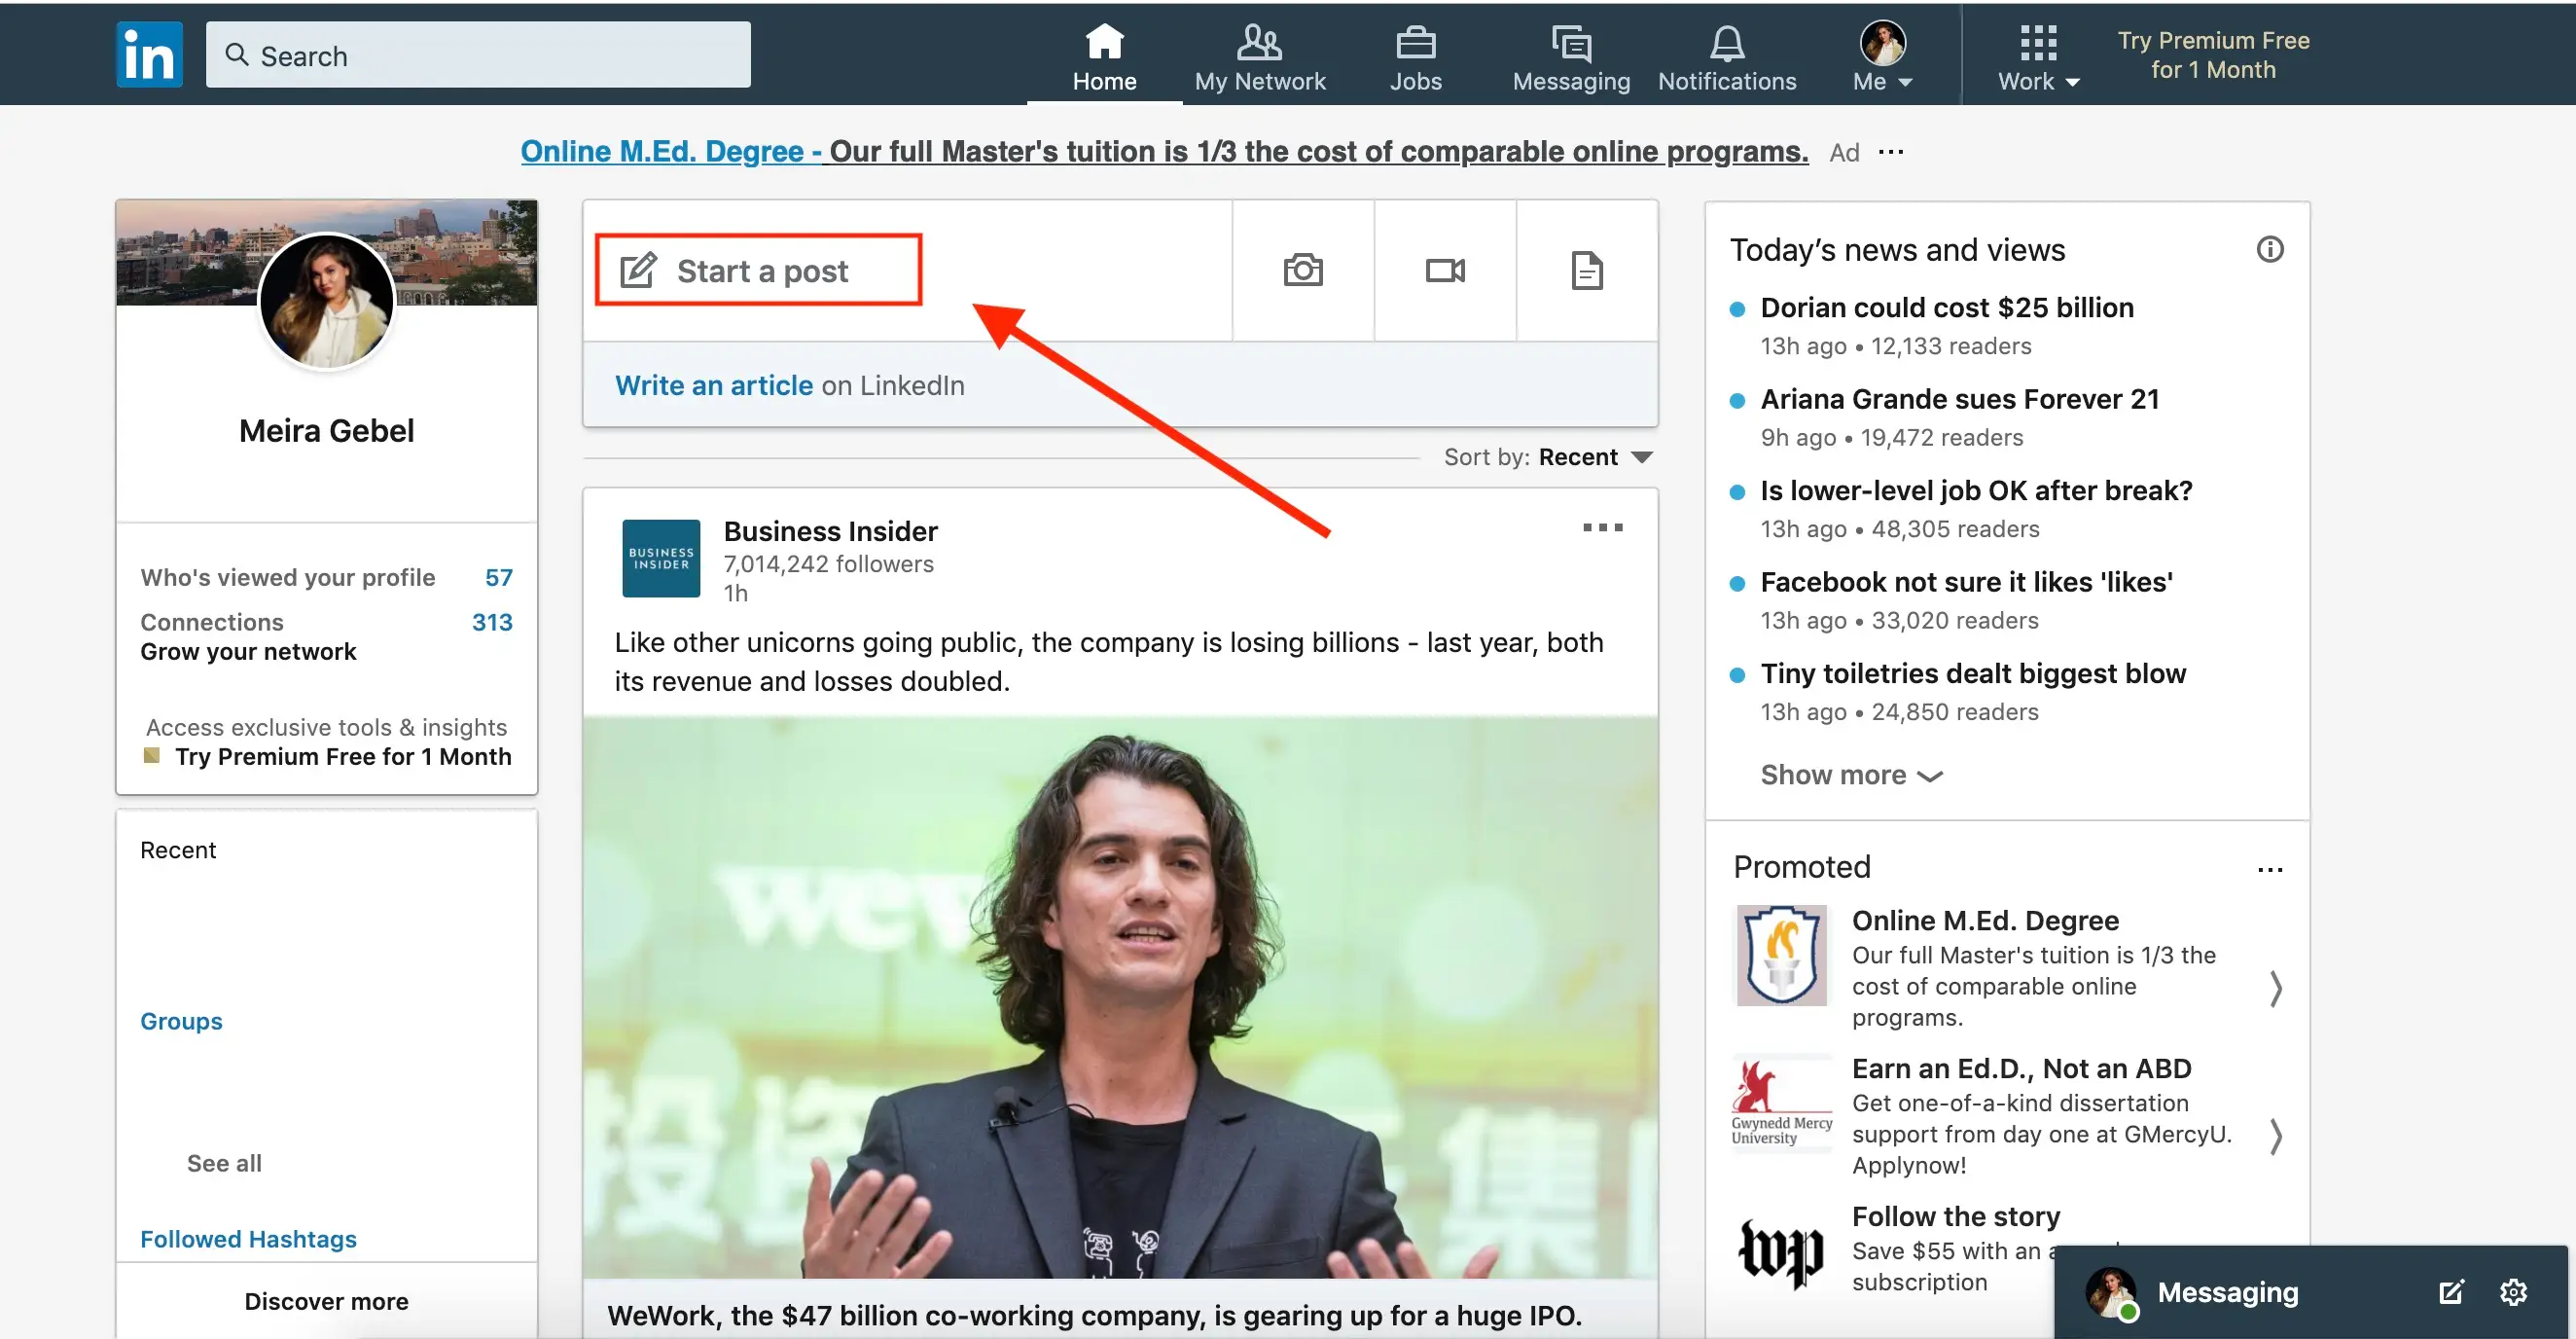The height and width of the screenshot is (1339, 2576).
Task: Click the compose message icon in Messaging bar
Action: pyautogui.click(x=2450, y=1292)
